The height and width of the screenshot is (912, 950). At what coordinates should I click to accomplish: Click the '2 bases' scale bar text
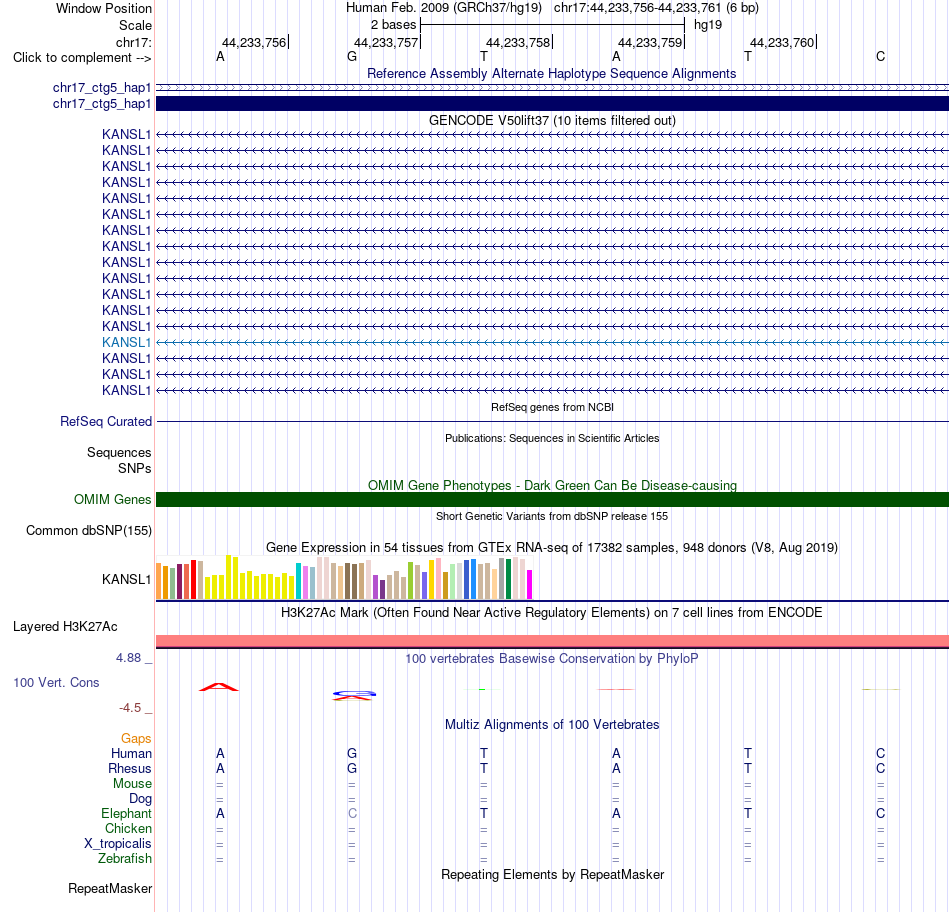click(394, 25)
